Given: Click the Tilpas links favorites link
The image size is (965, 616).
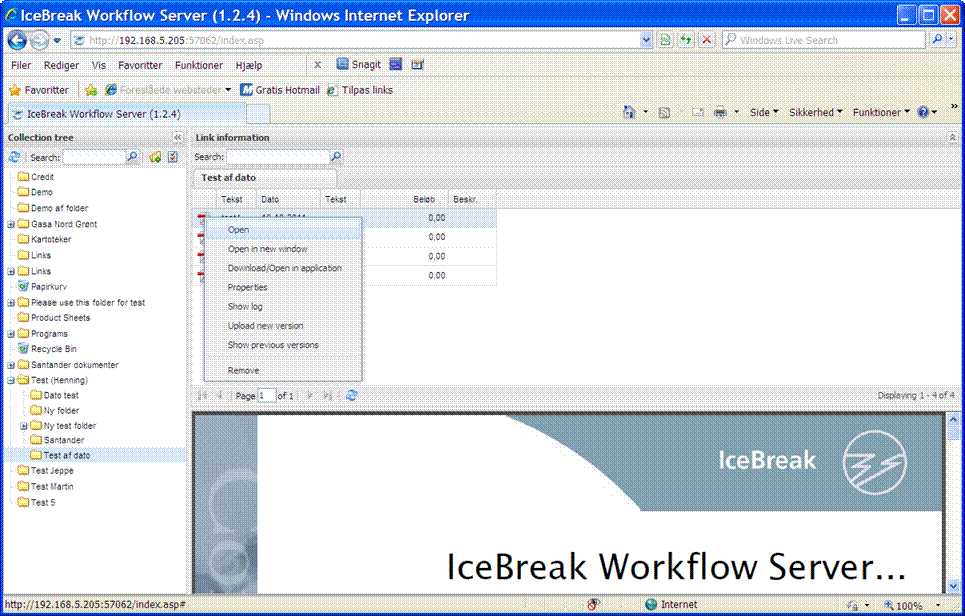Looking at the screenshot, I should point(359,90).
